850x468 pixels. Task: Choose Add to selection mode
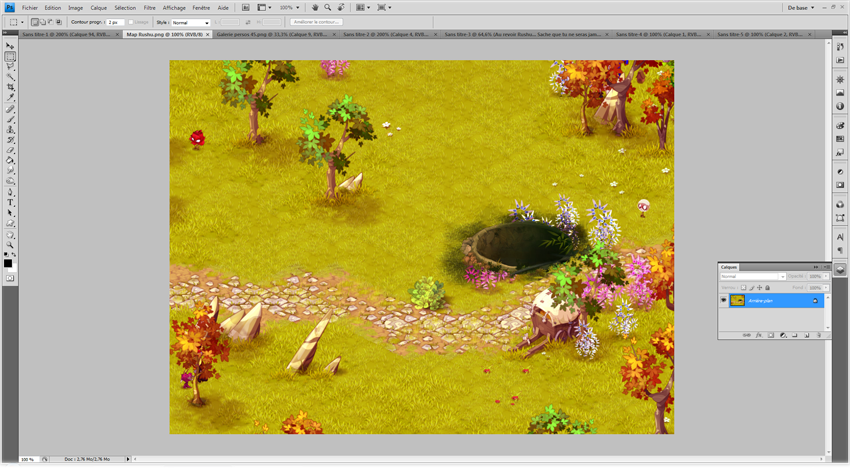click(x=43, y=22)
